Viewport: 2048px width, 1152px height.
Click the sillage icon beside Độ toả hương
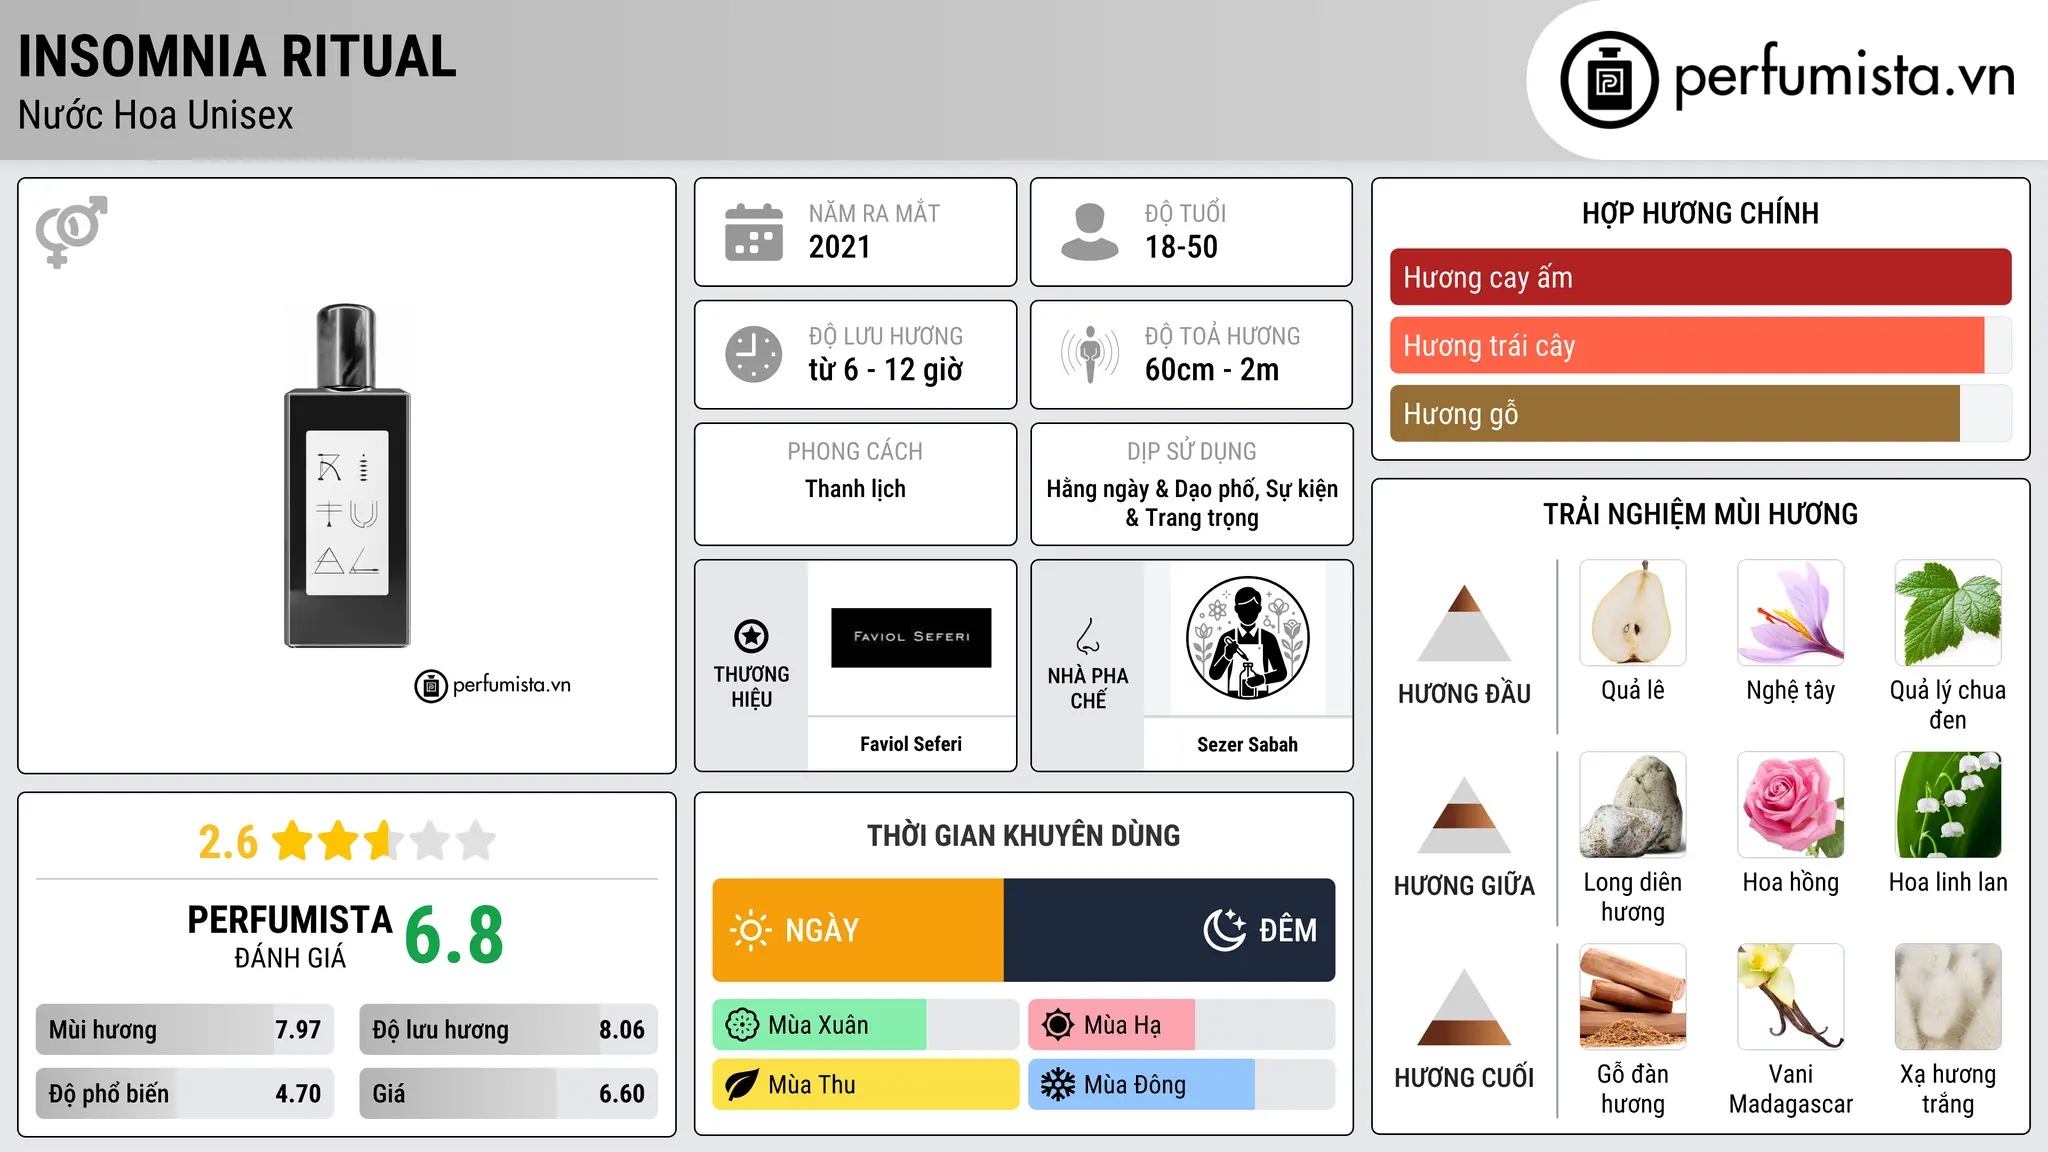1090,354
